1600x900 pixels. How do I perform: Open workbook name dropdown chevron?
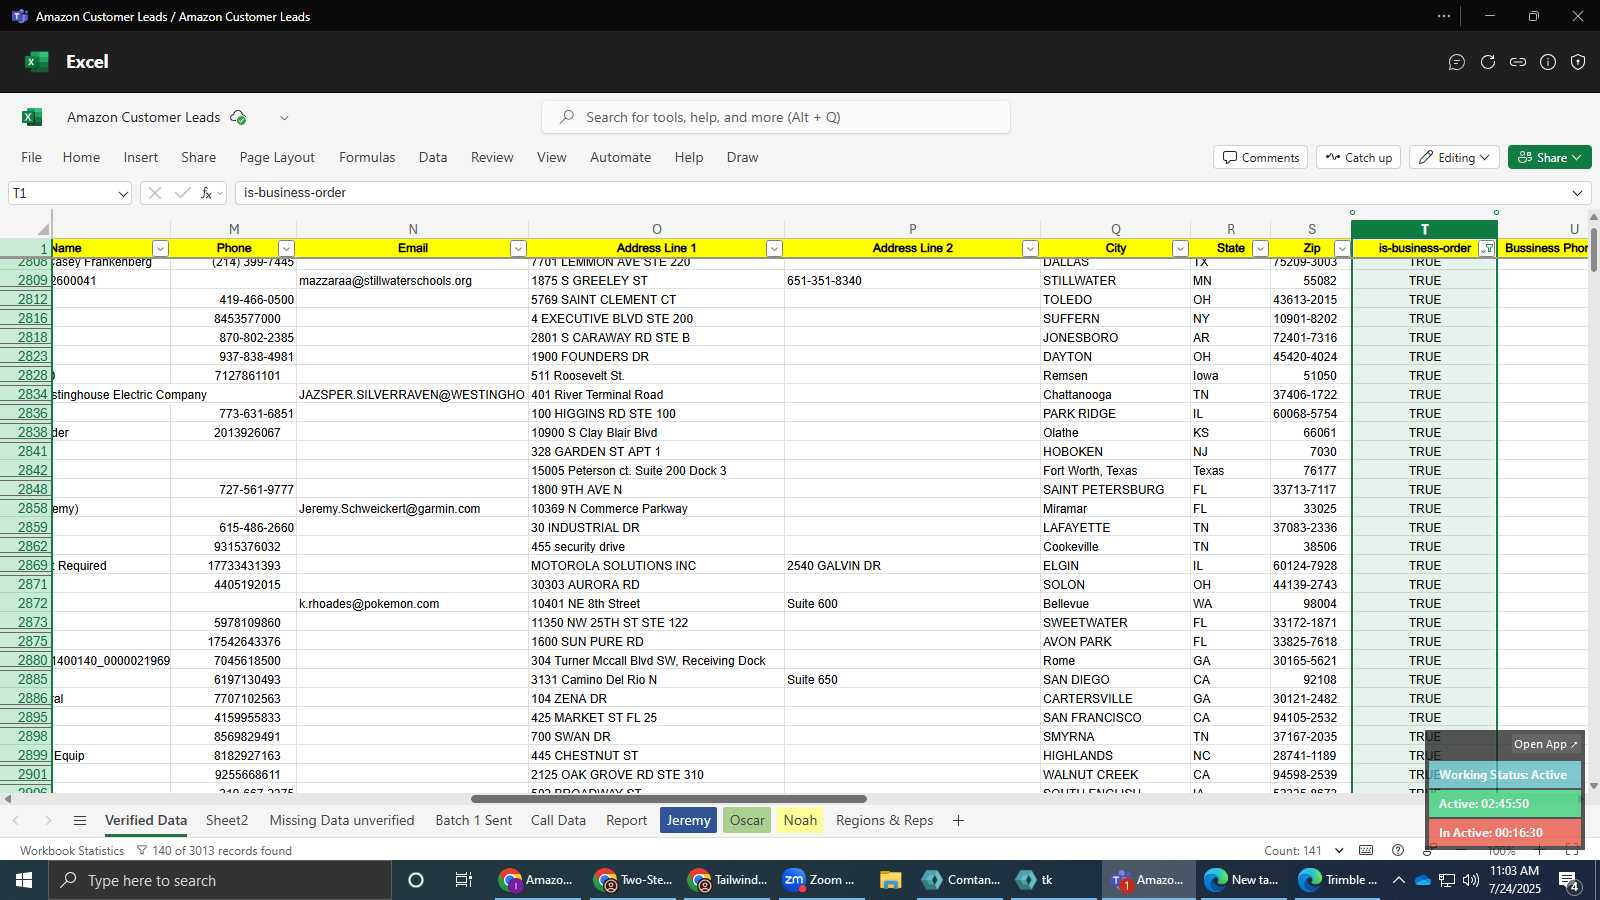[284, 118]
